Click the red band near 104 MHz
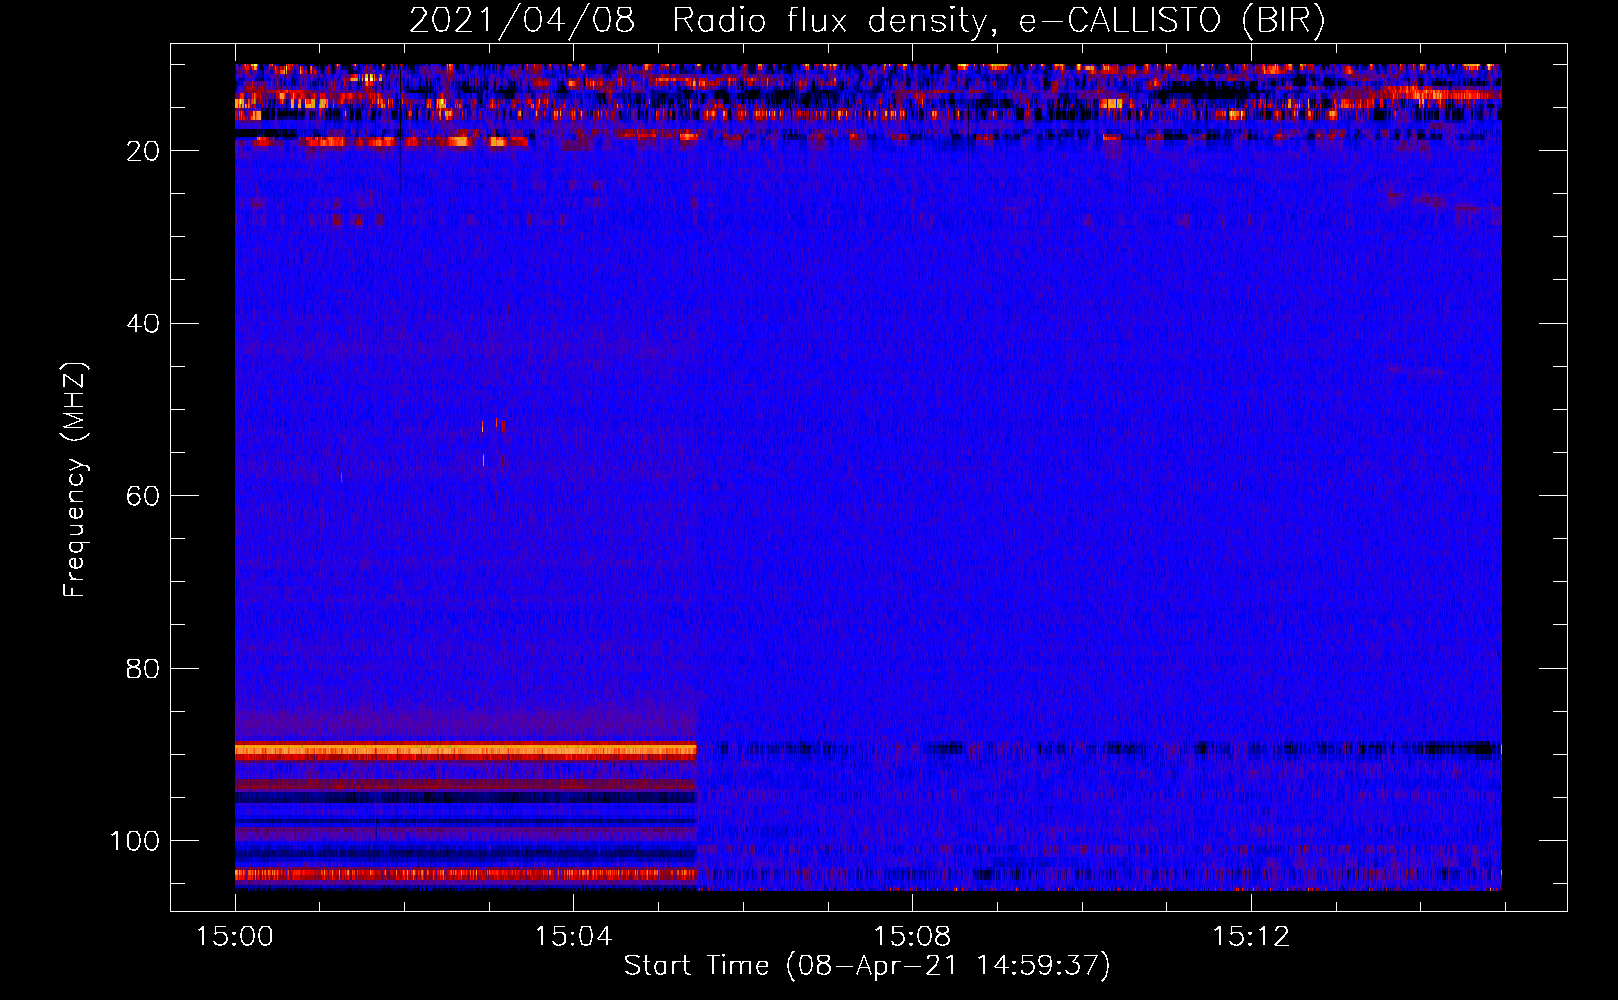 (466, 874)
